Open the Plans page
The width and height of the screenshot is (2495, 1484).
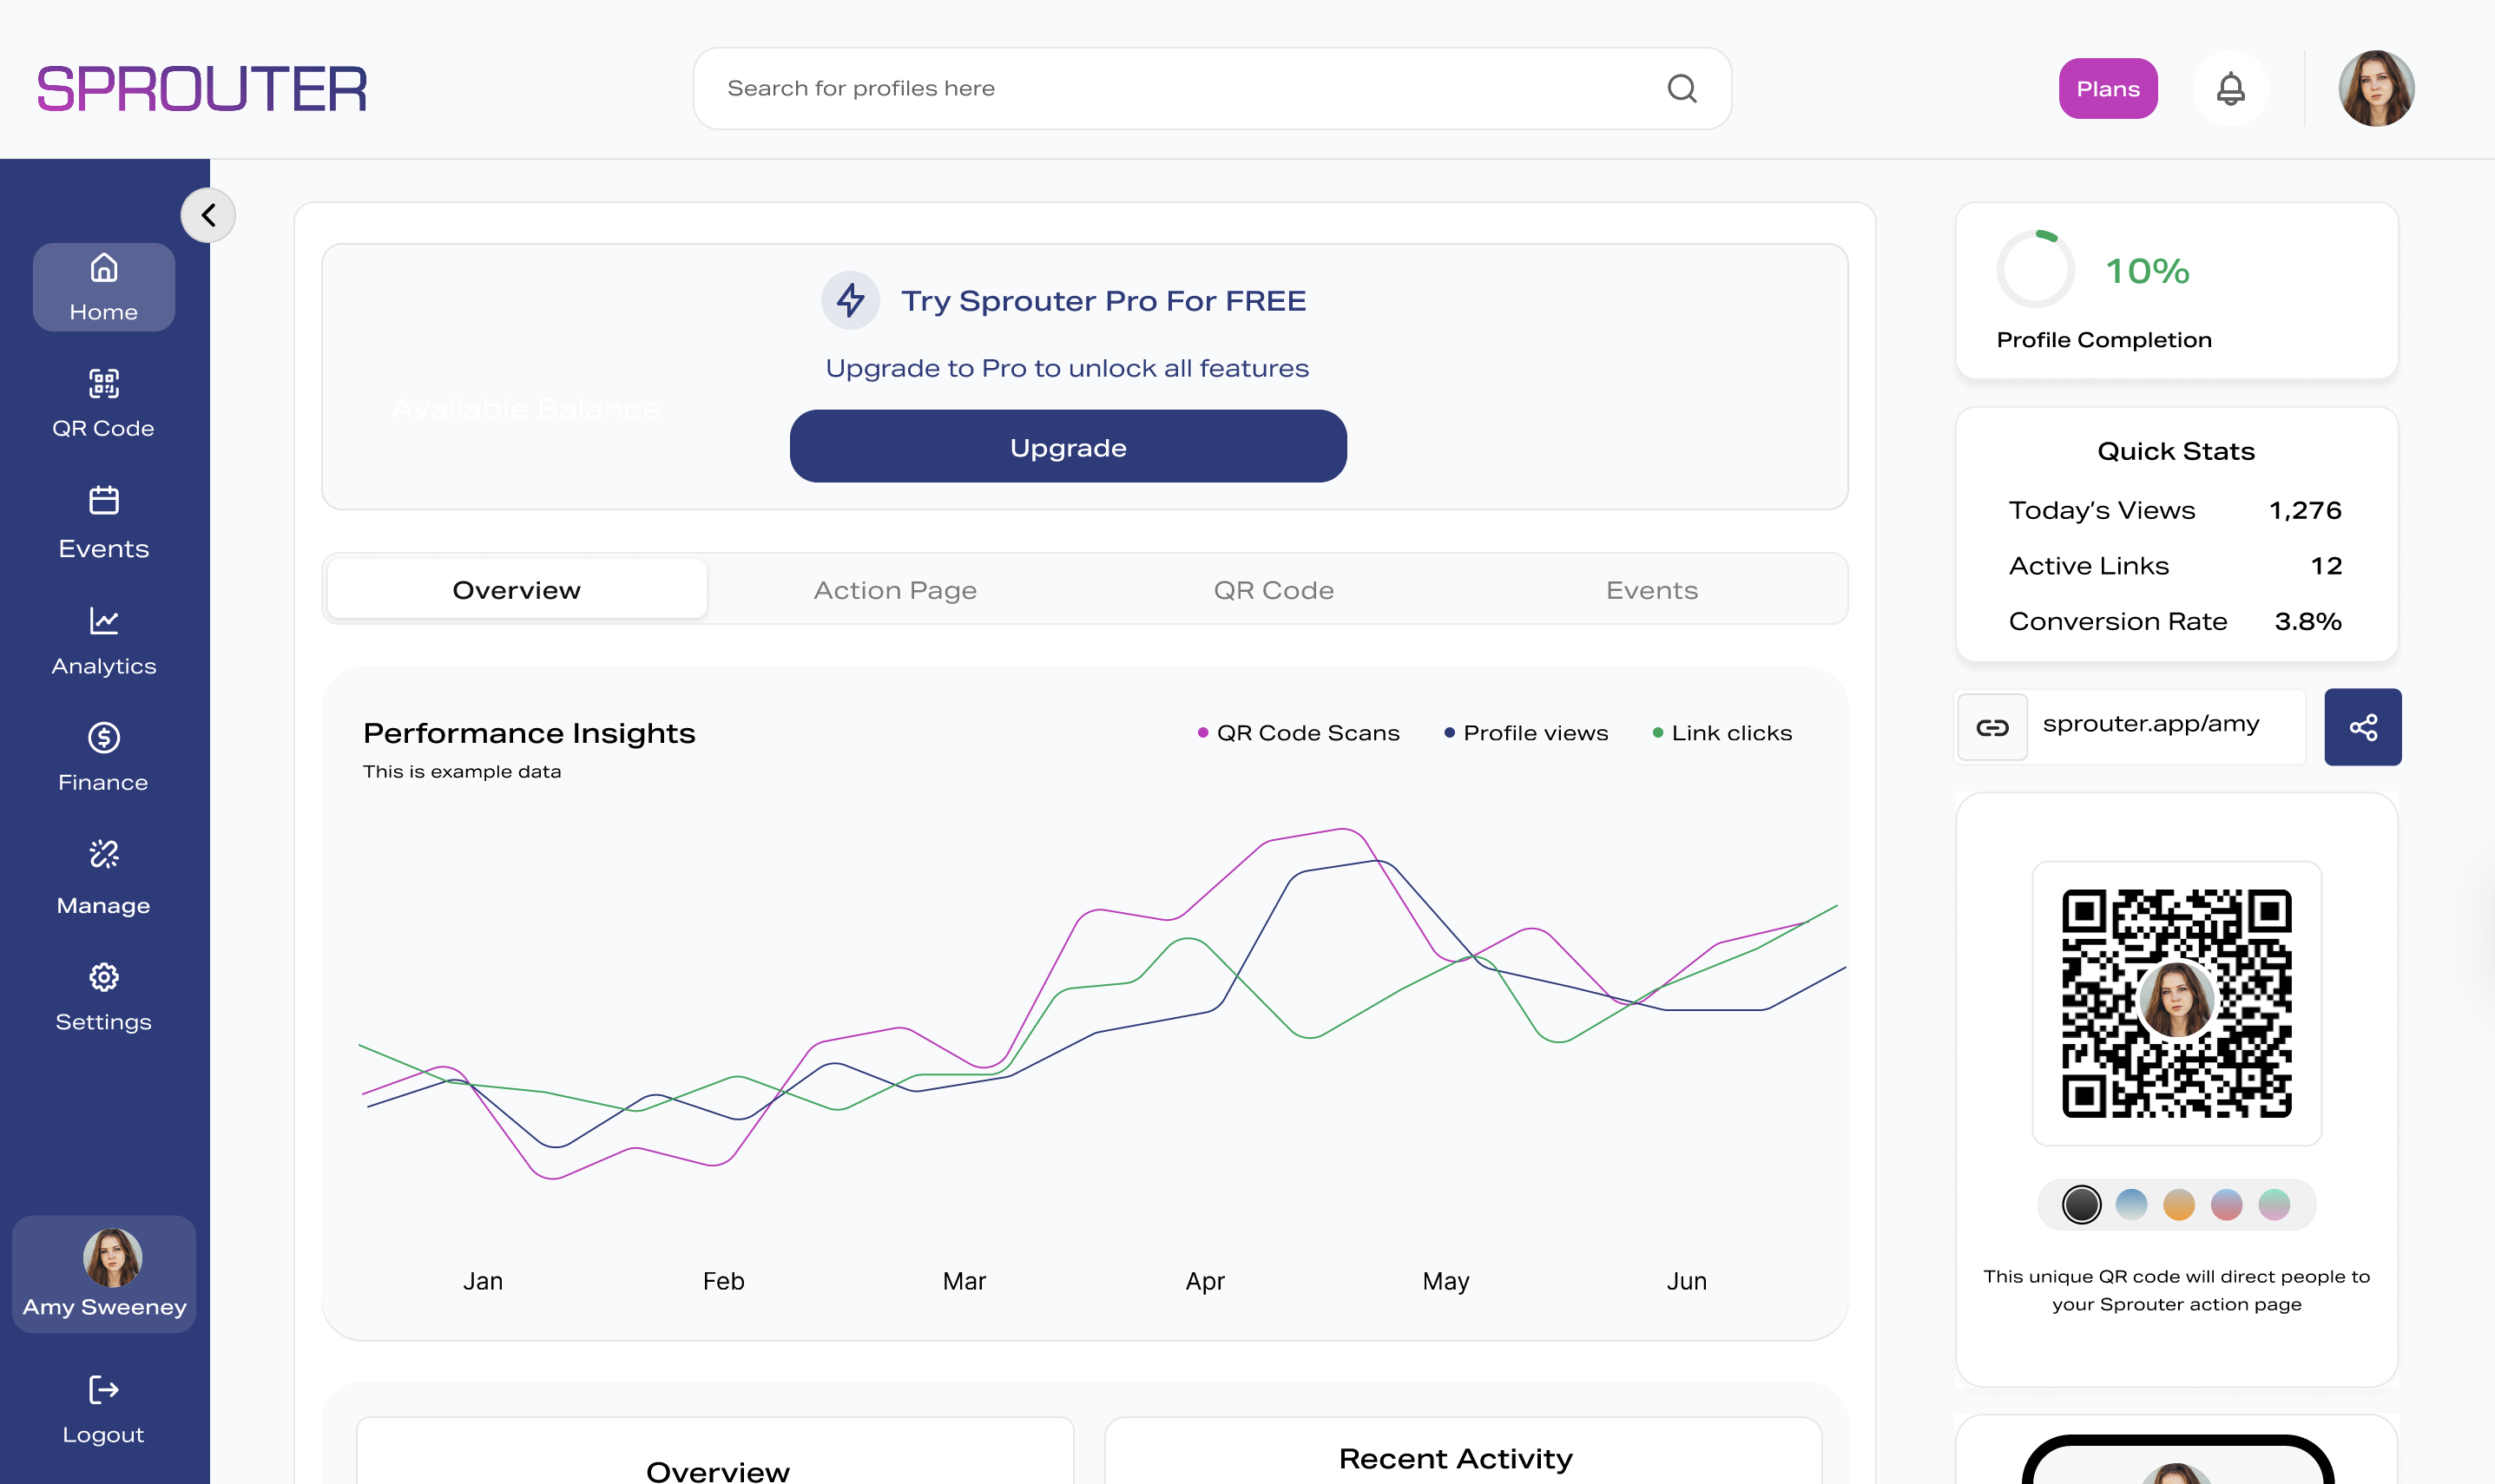[x=2108, y=88]
